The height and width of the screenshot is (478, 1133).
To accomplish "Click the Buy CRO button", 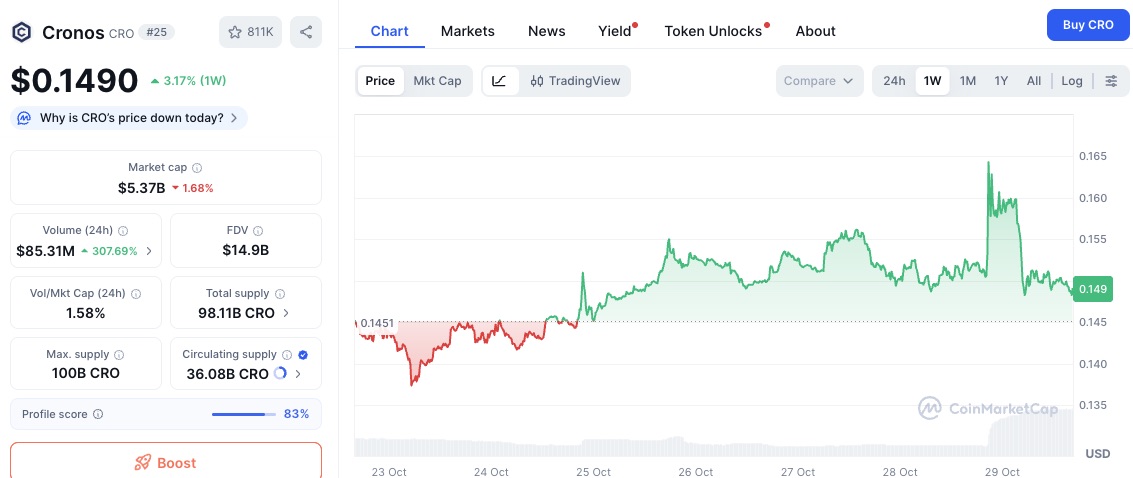I will point(1087,24).
